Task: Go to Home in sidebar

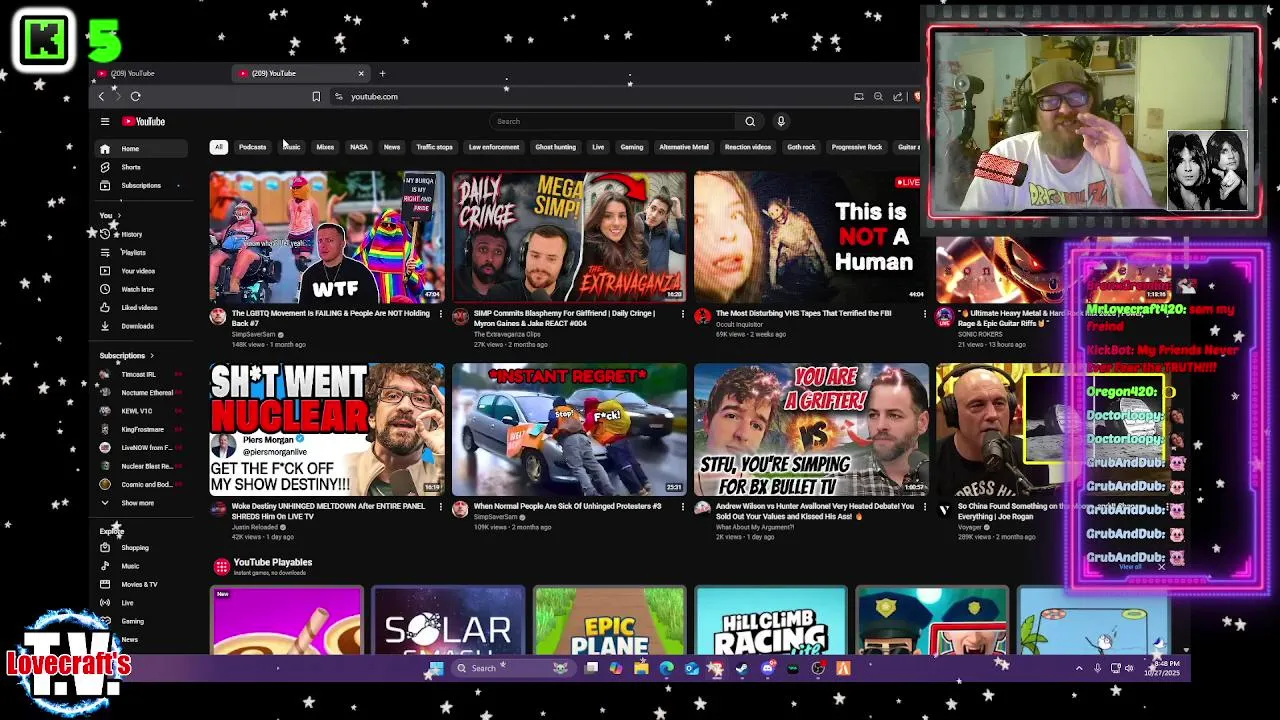Action: [x=142, y=148]
